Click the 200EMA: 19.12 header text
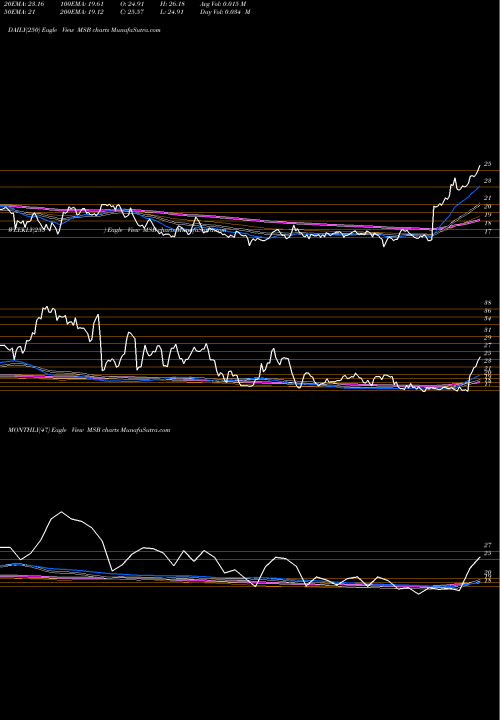 pos(84,12)
